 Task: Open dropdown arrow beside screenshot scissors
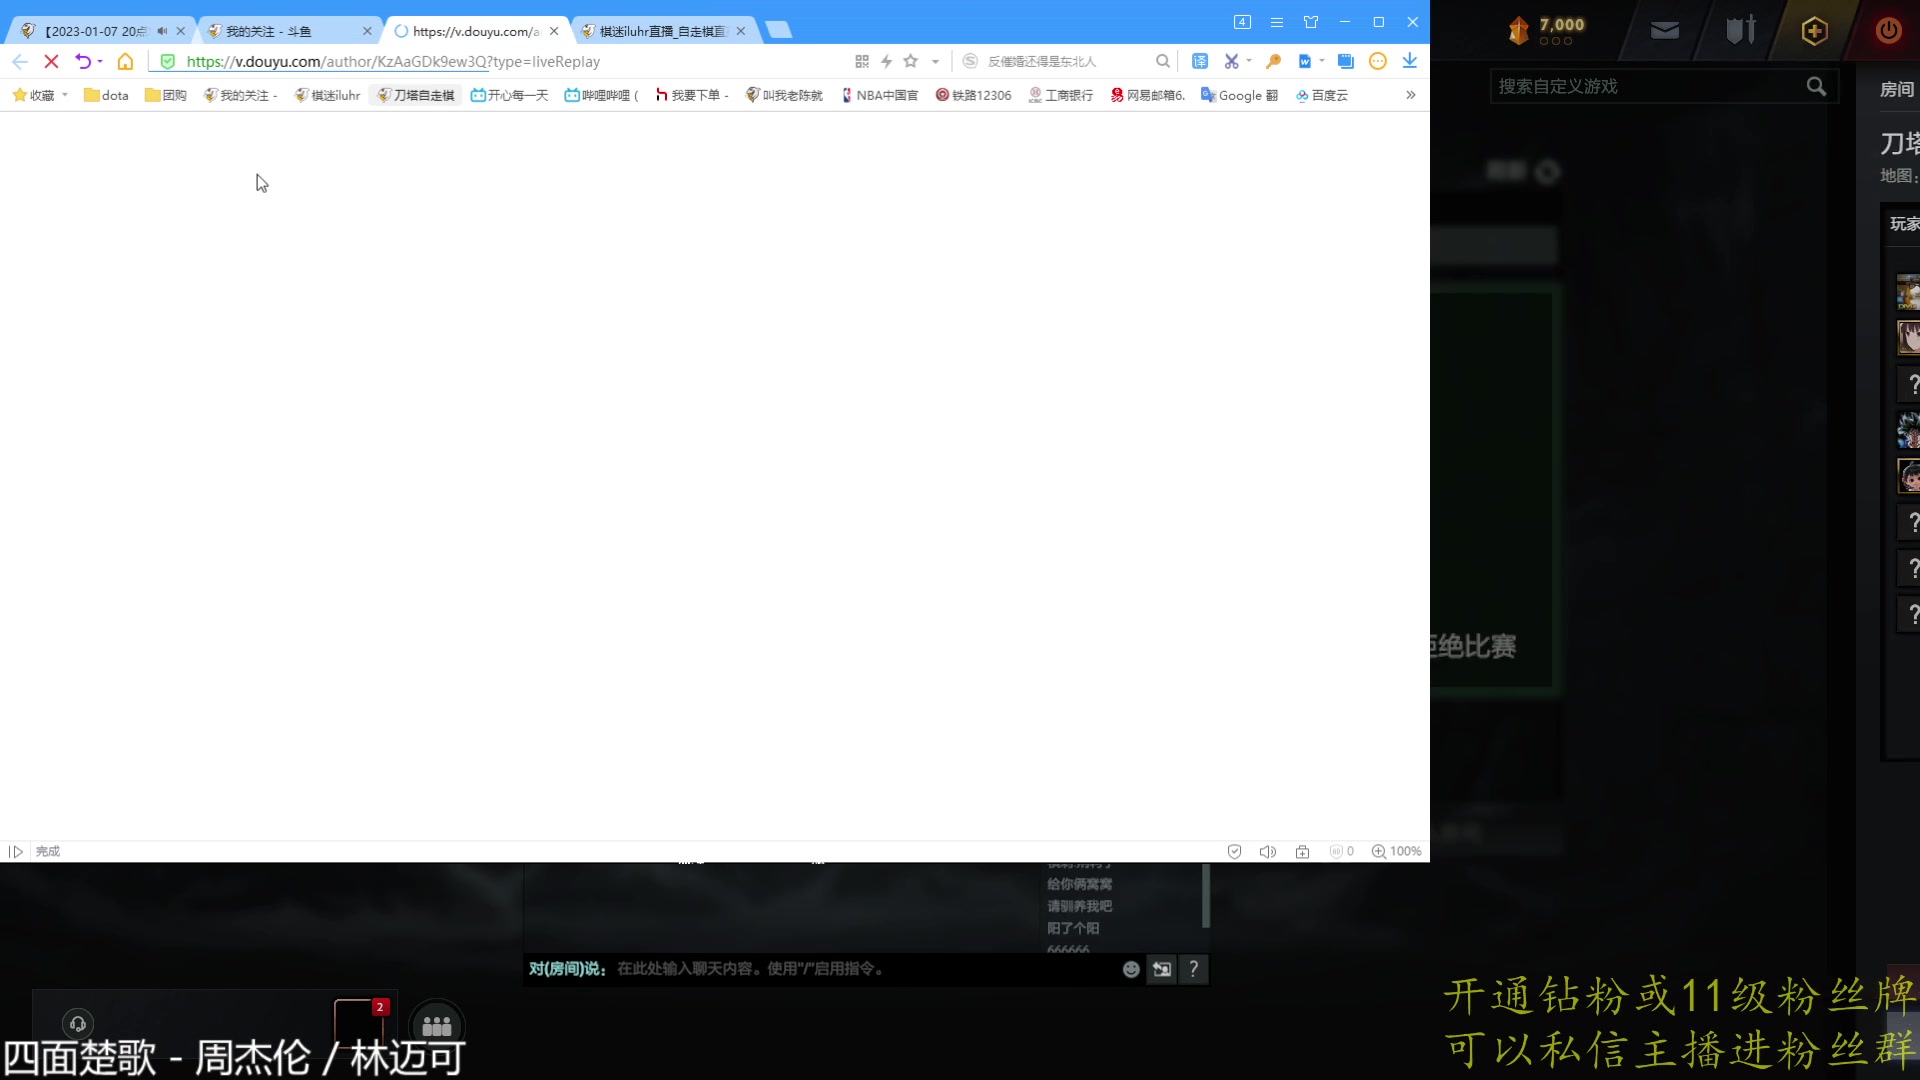click(x=1249, y=62)
